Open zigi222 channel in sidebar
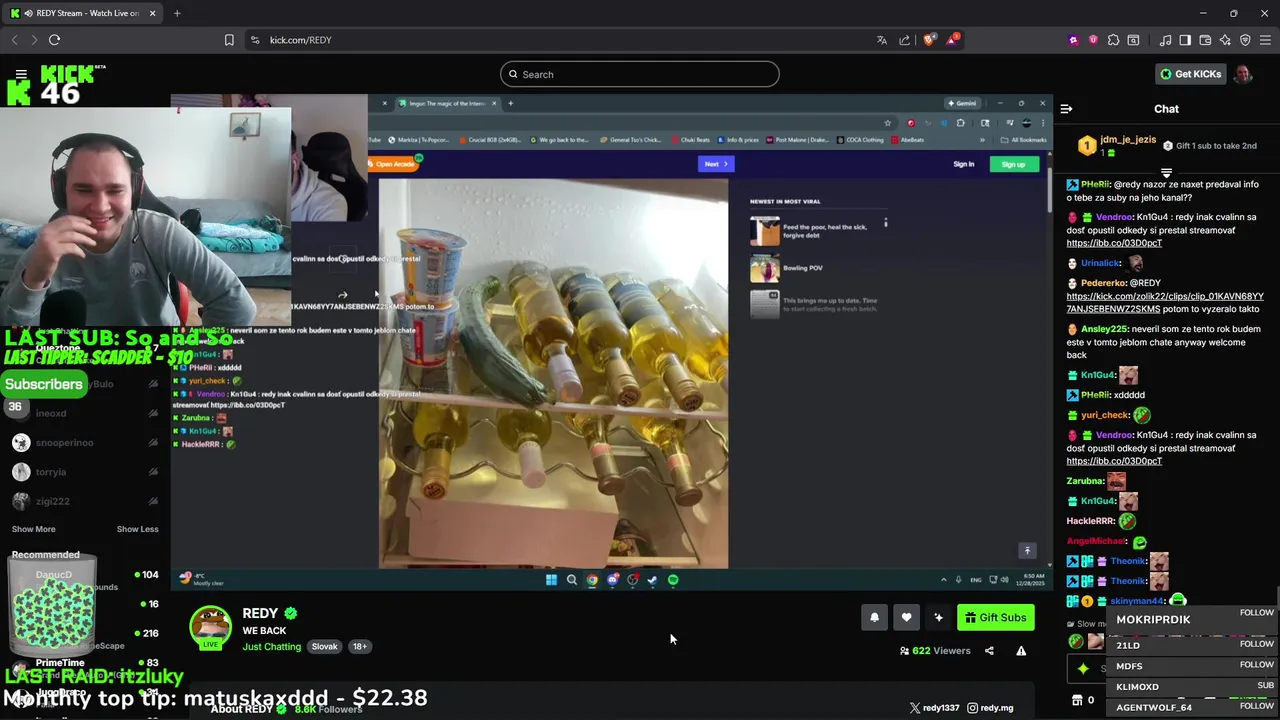This screenshot has height=720, width=1280. click(53, 501)
